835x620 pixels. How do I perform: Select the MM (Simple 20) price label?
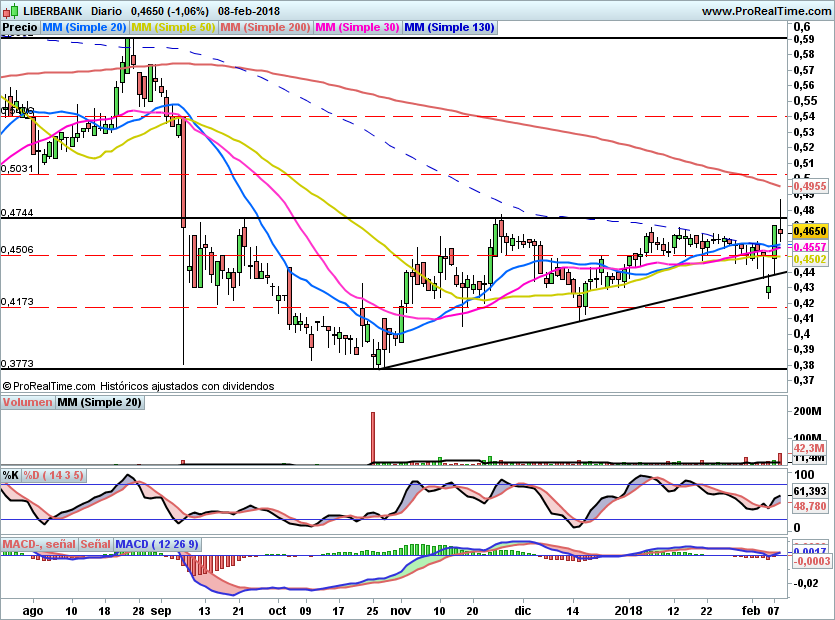coord(84,27)
